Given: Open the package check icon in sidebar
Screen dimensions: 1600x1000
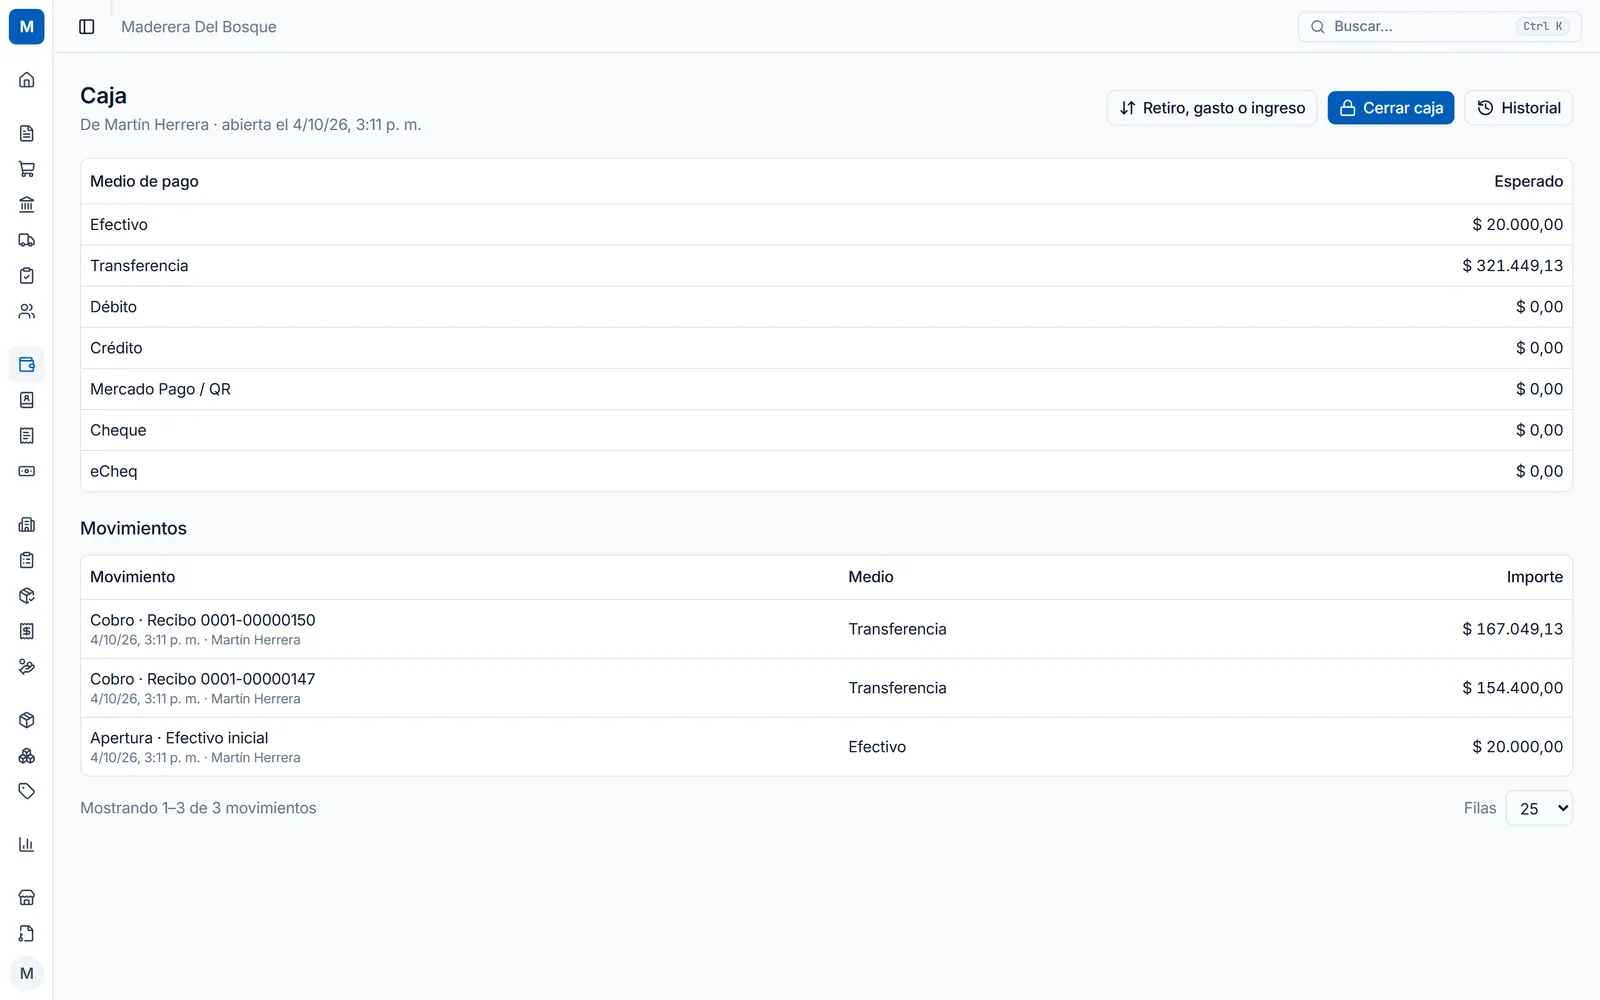Looking at the screenshot, I should tap(27, 596).
